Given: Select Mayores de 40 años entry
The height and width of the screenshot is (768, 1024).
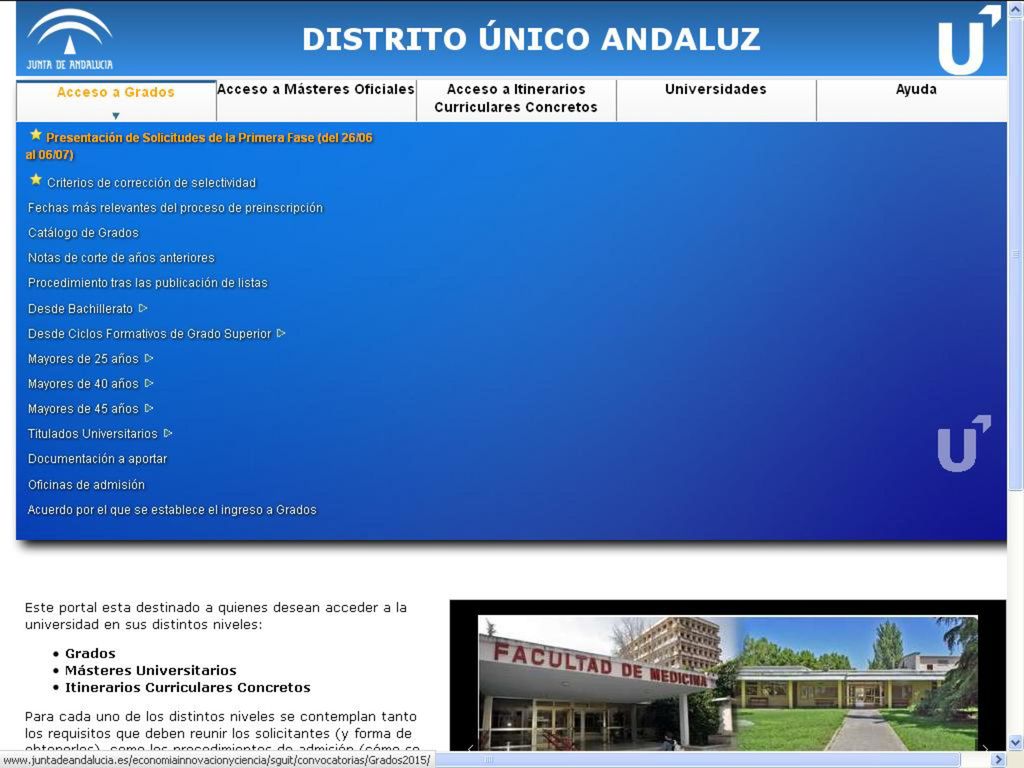Looking at the screenshot, I should (x=83, y=384).
